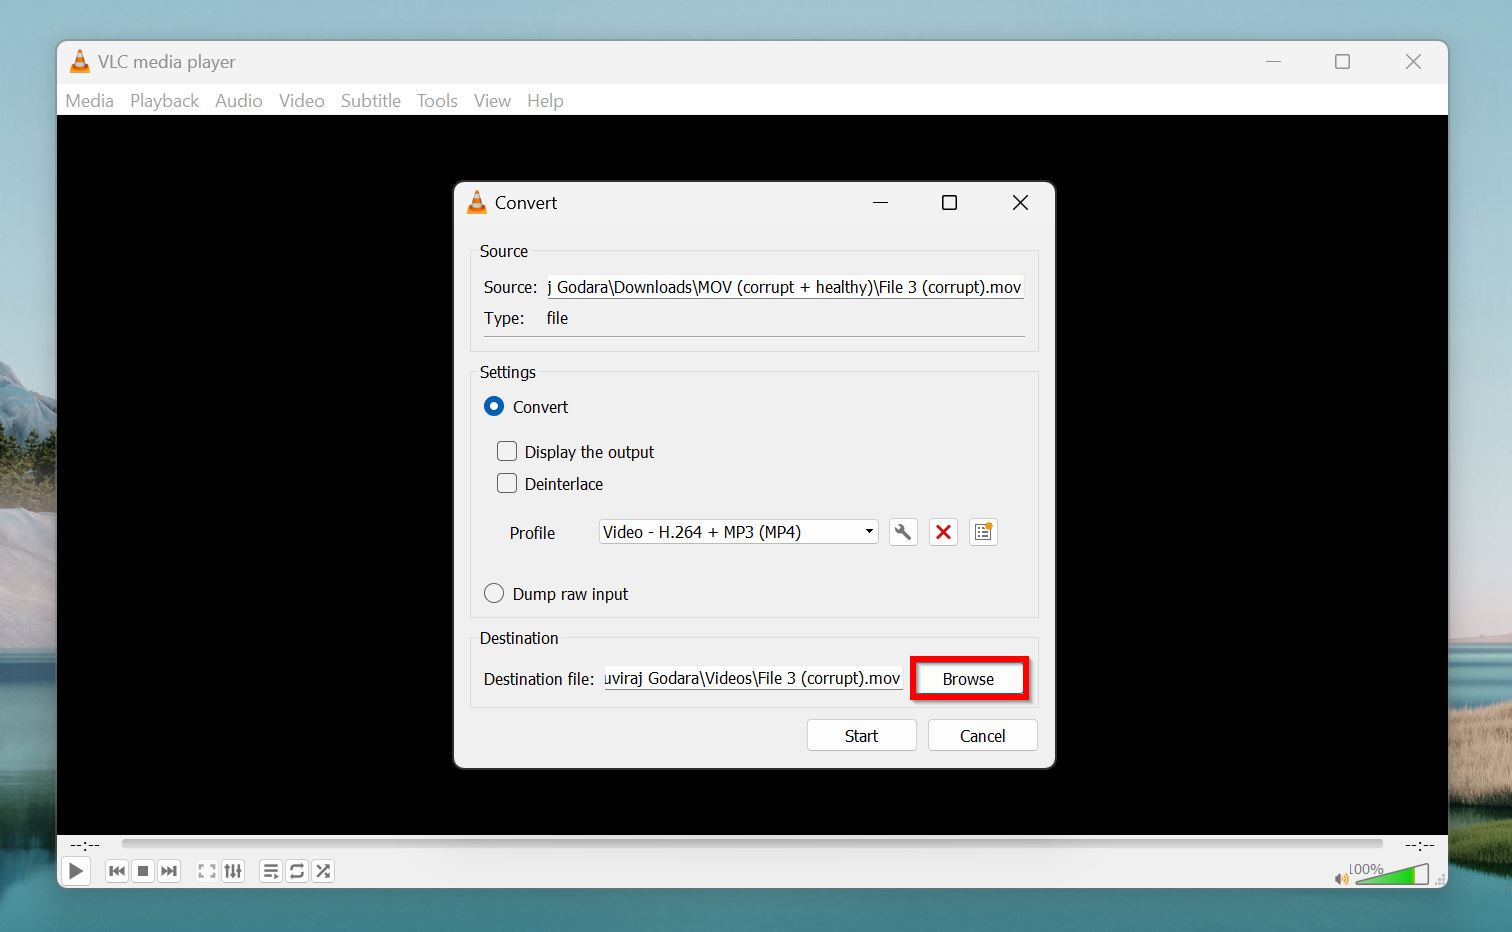Enable the Display the output checkbox
The width and height of the screenshot is (1512, 932).
coord(507,451)
